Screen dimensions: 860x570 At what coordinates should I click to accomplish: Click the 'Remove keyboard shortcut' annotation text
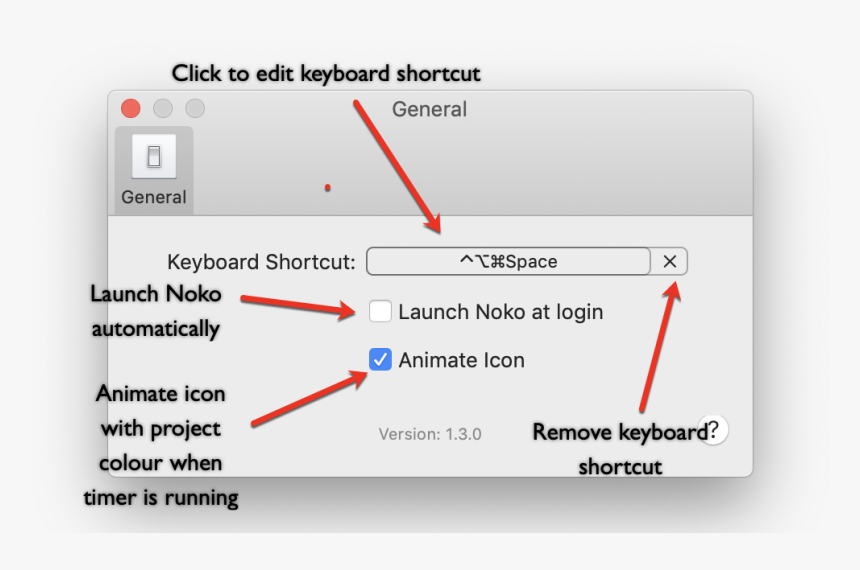pos(620,449)
